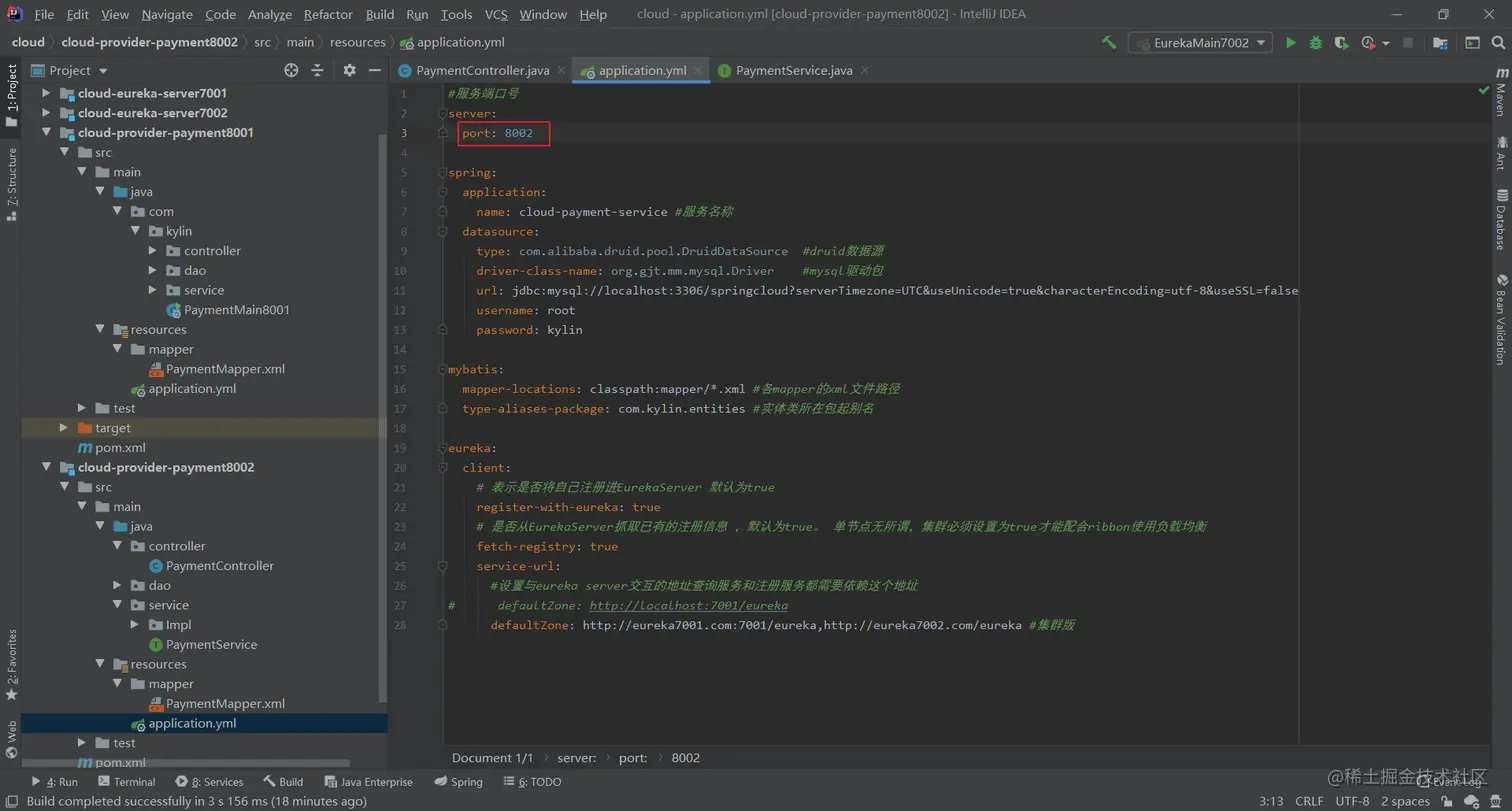Hide the Project panel with minus icon
Viewport: 1512px width, 811px height.
[375, 70]
